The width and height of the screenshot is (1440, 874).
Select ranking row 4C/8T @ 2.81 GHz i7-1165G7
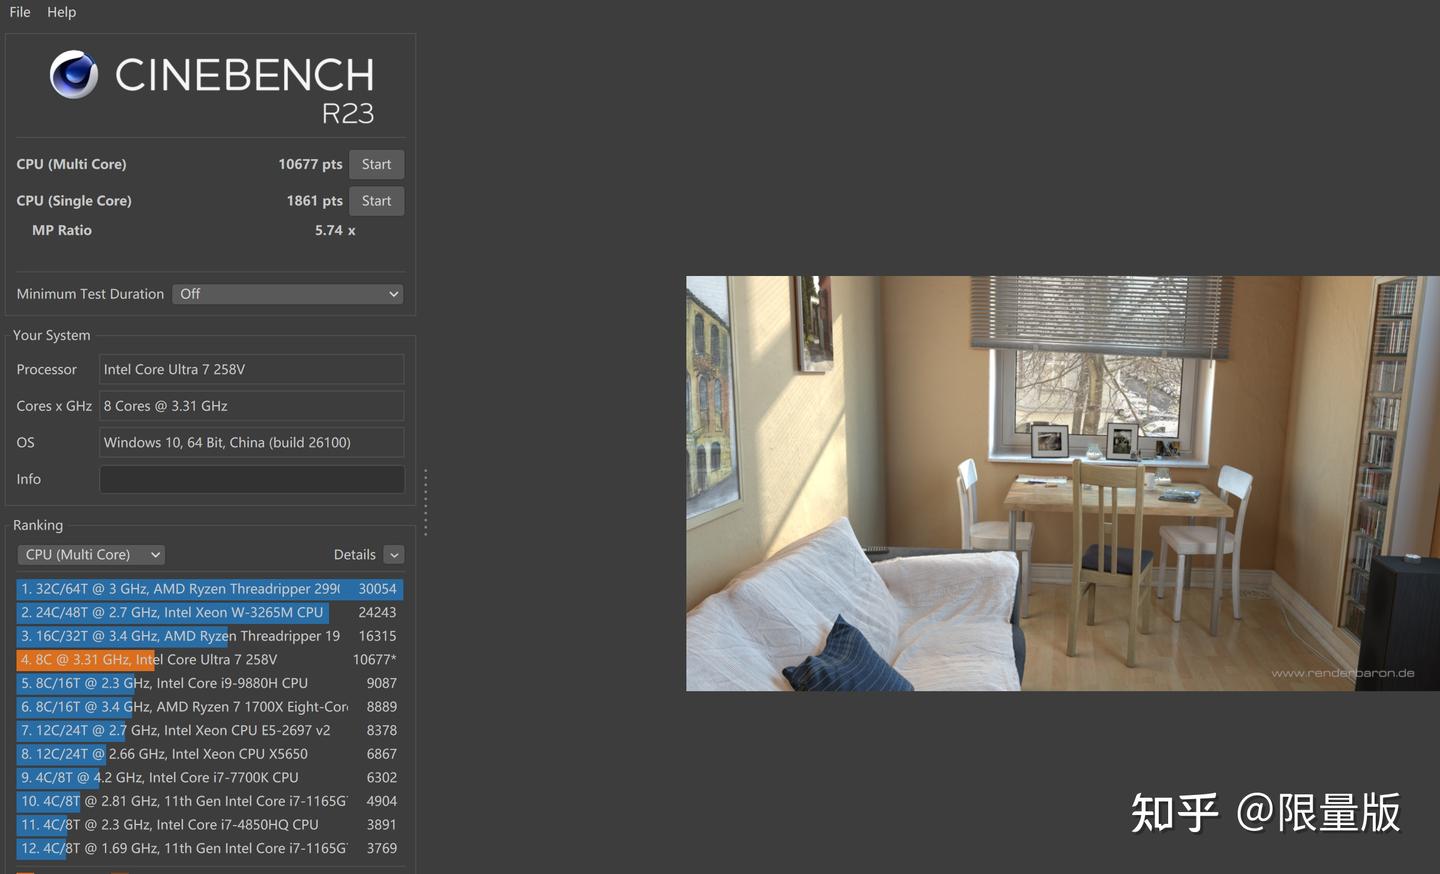pos(210,801)
